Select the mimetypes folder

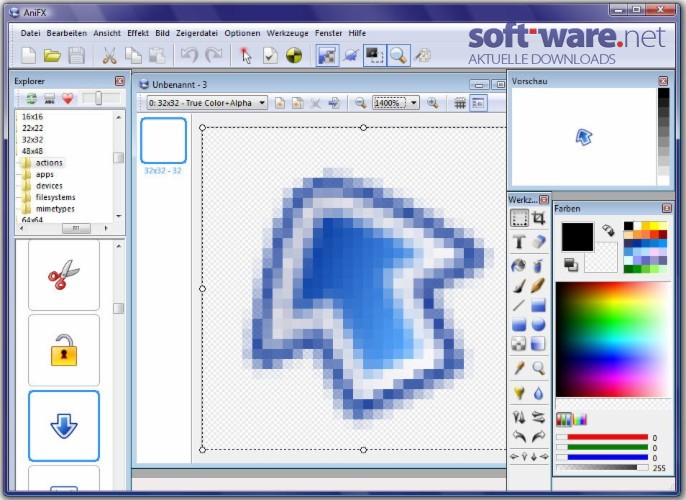coord(55,209)
